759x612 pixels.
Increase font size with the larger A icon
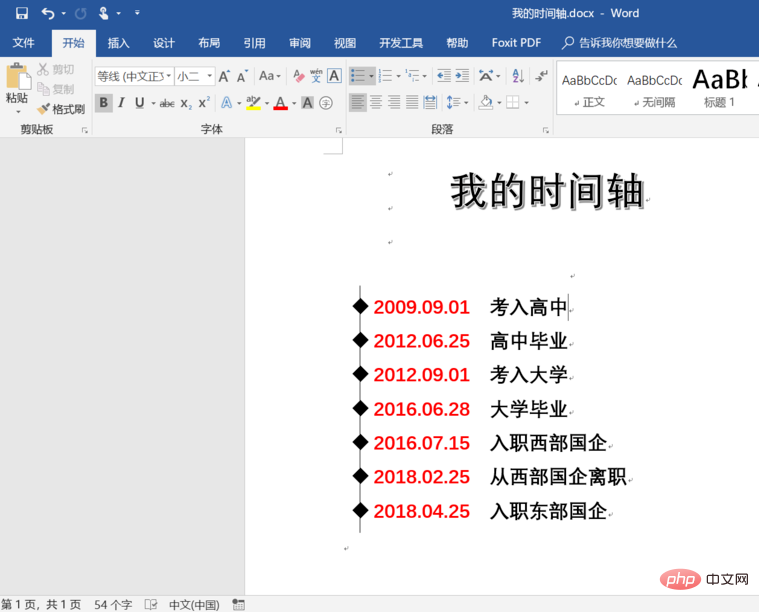[x=224, y=76]
